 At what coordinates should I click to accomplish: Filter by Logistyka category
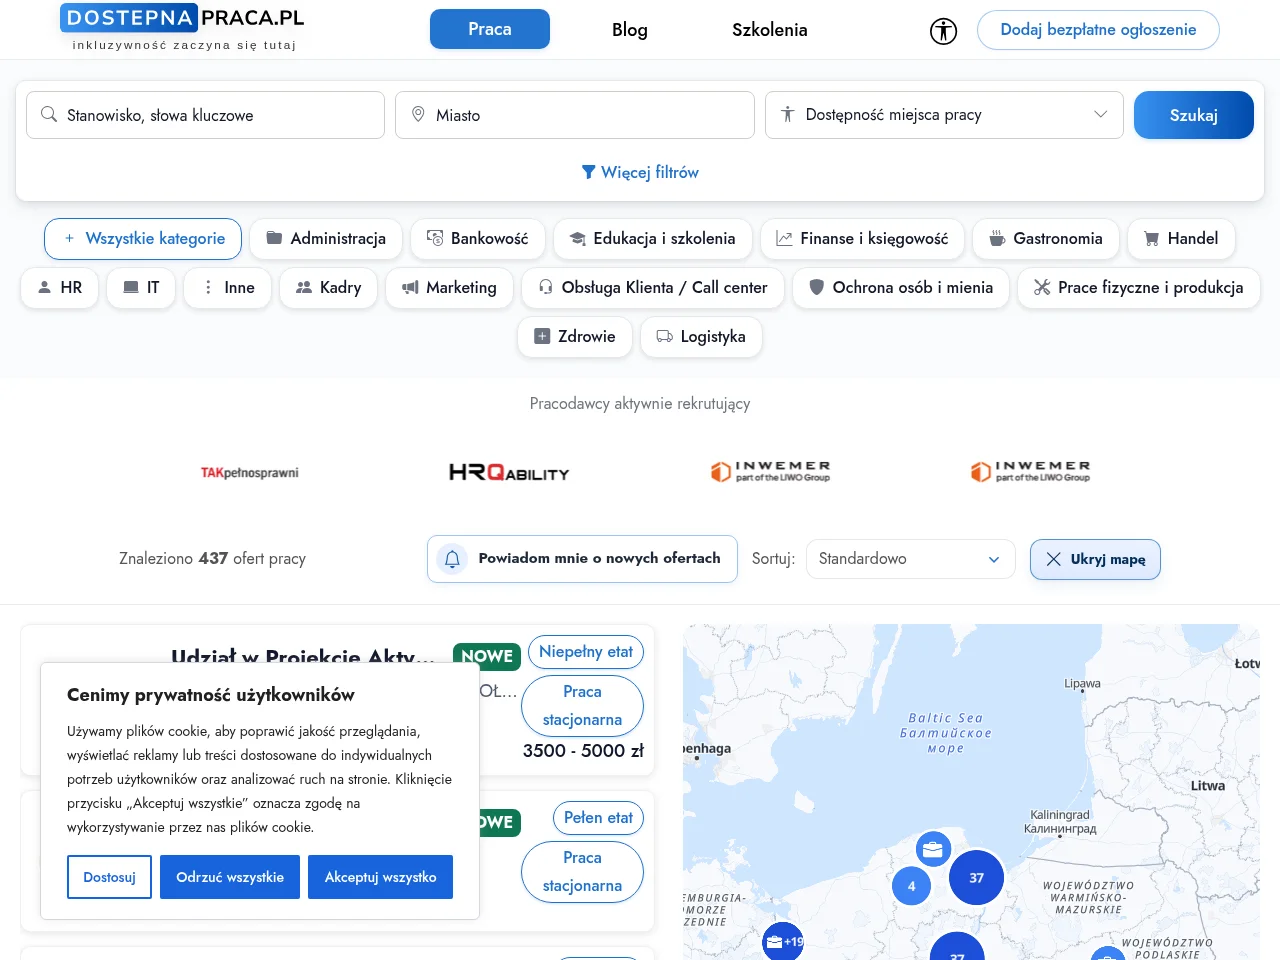[701, 336]
